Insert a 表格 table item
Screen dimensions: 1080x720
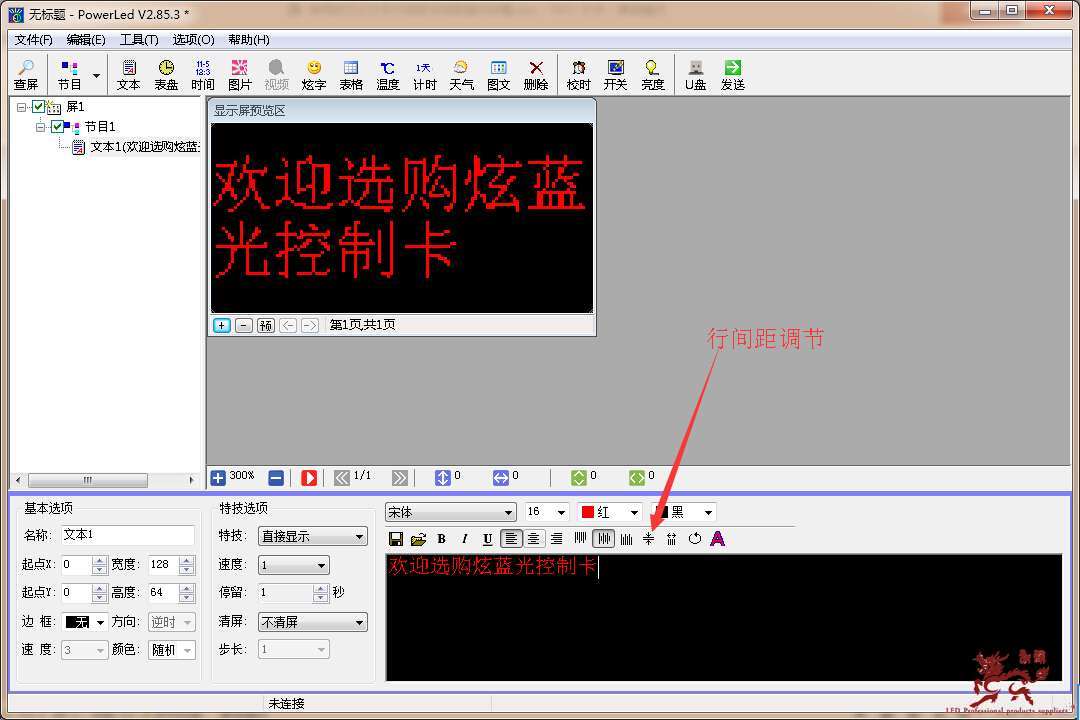[x=351, y=75]
